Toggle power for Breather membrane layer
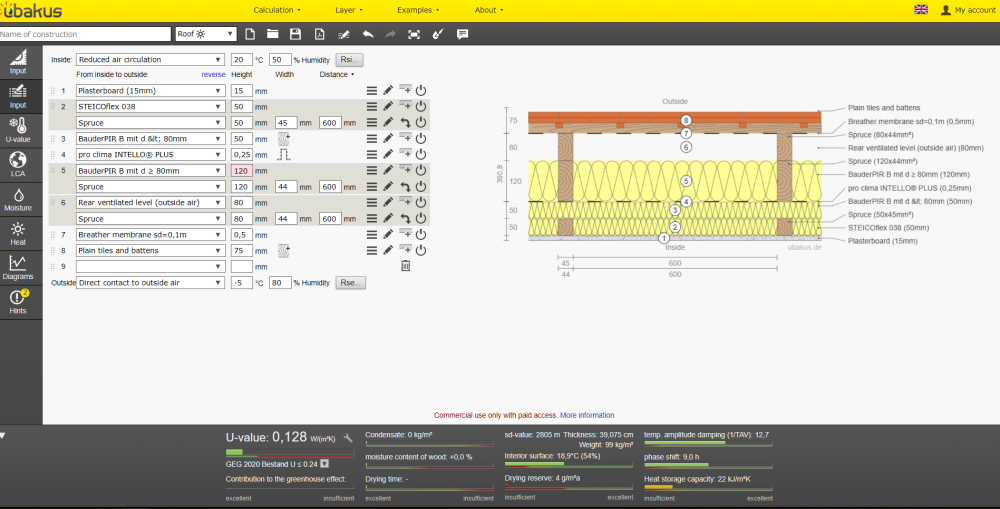This screenshot has width=1000, height=509. 421,234
